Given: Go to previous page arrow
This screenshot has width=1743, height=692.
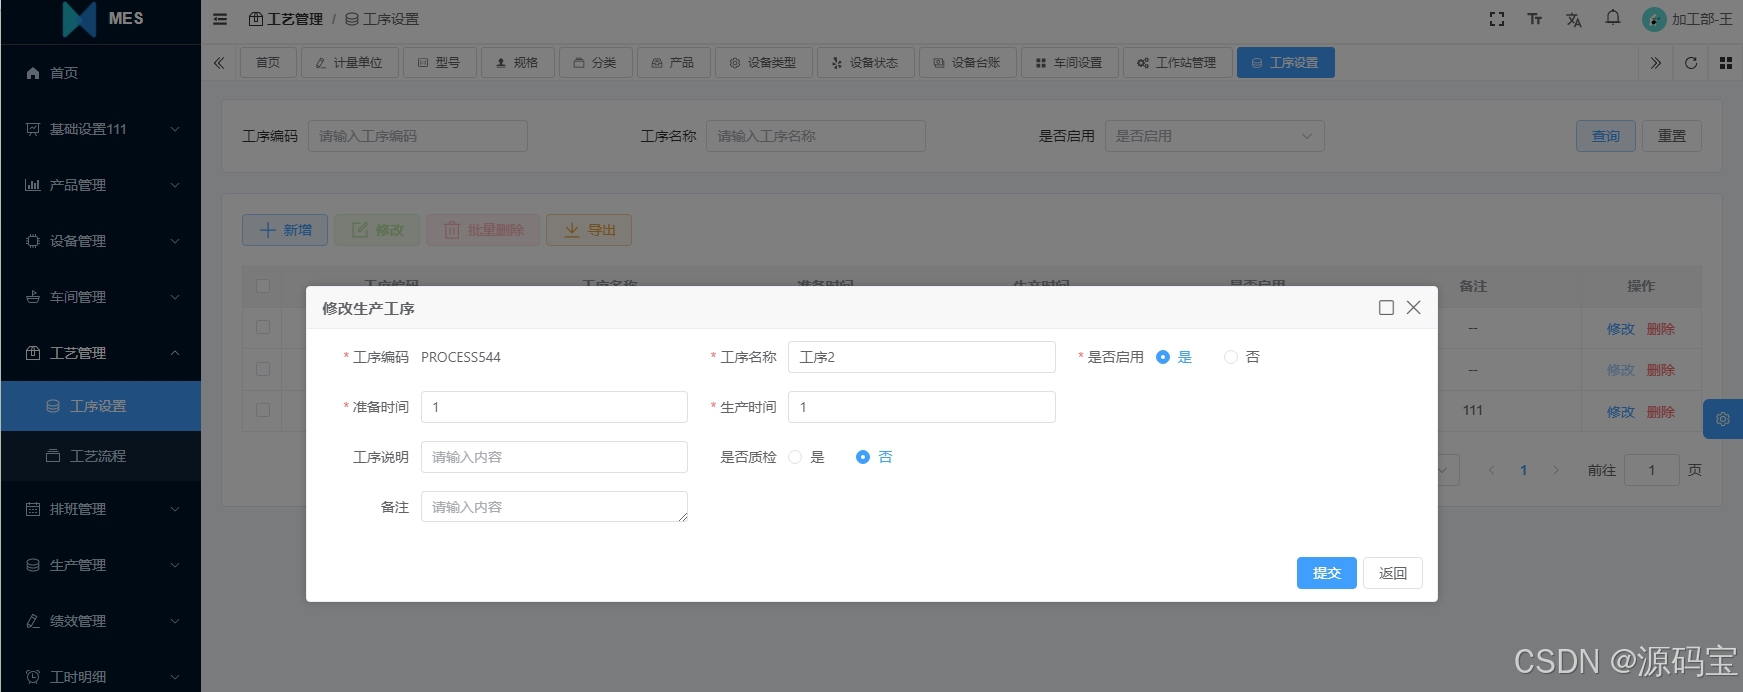Looking at the screenshot, I should pyautogui.click(x=1491, y=470).
